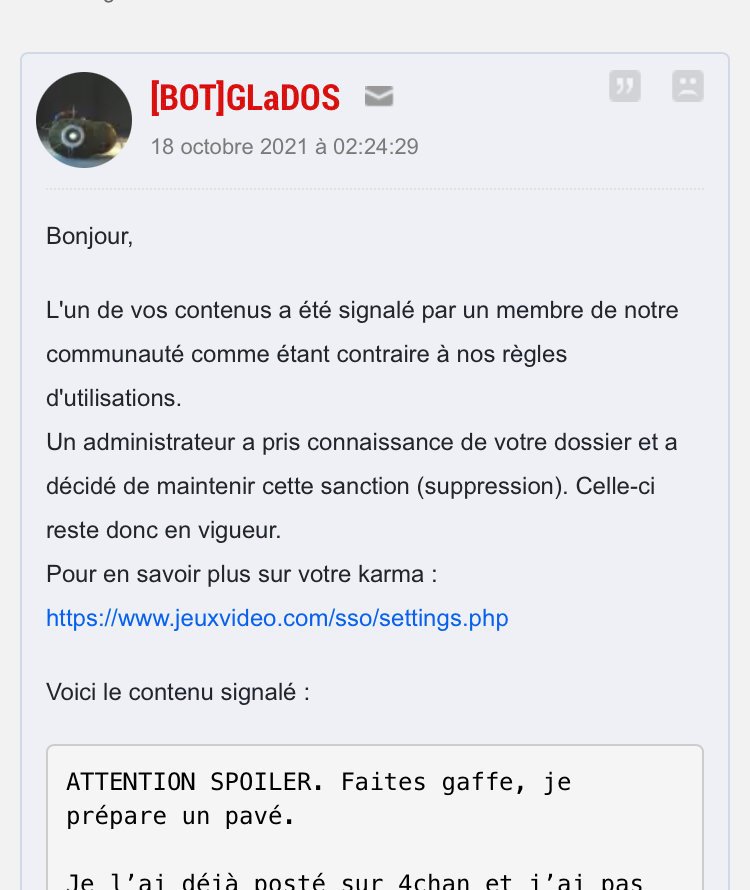Image resolution: width=750 pixels, height=890 pixels.
Task: Click the 'Un administrateur a pris connaissance' sentence
Action: click(362, 442)
